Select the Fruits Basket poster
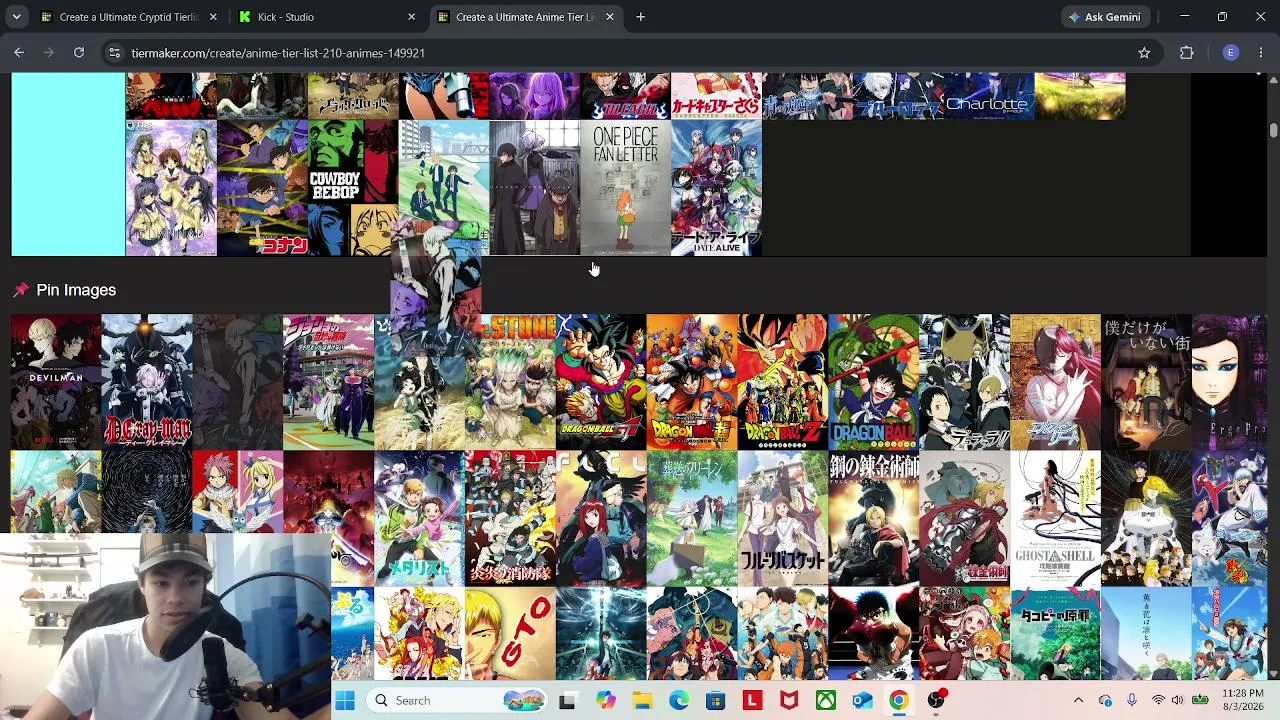 click(783, 518)
